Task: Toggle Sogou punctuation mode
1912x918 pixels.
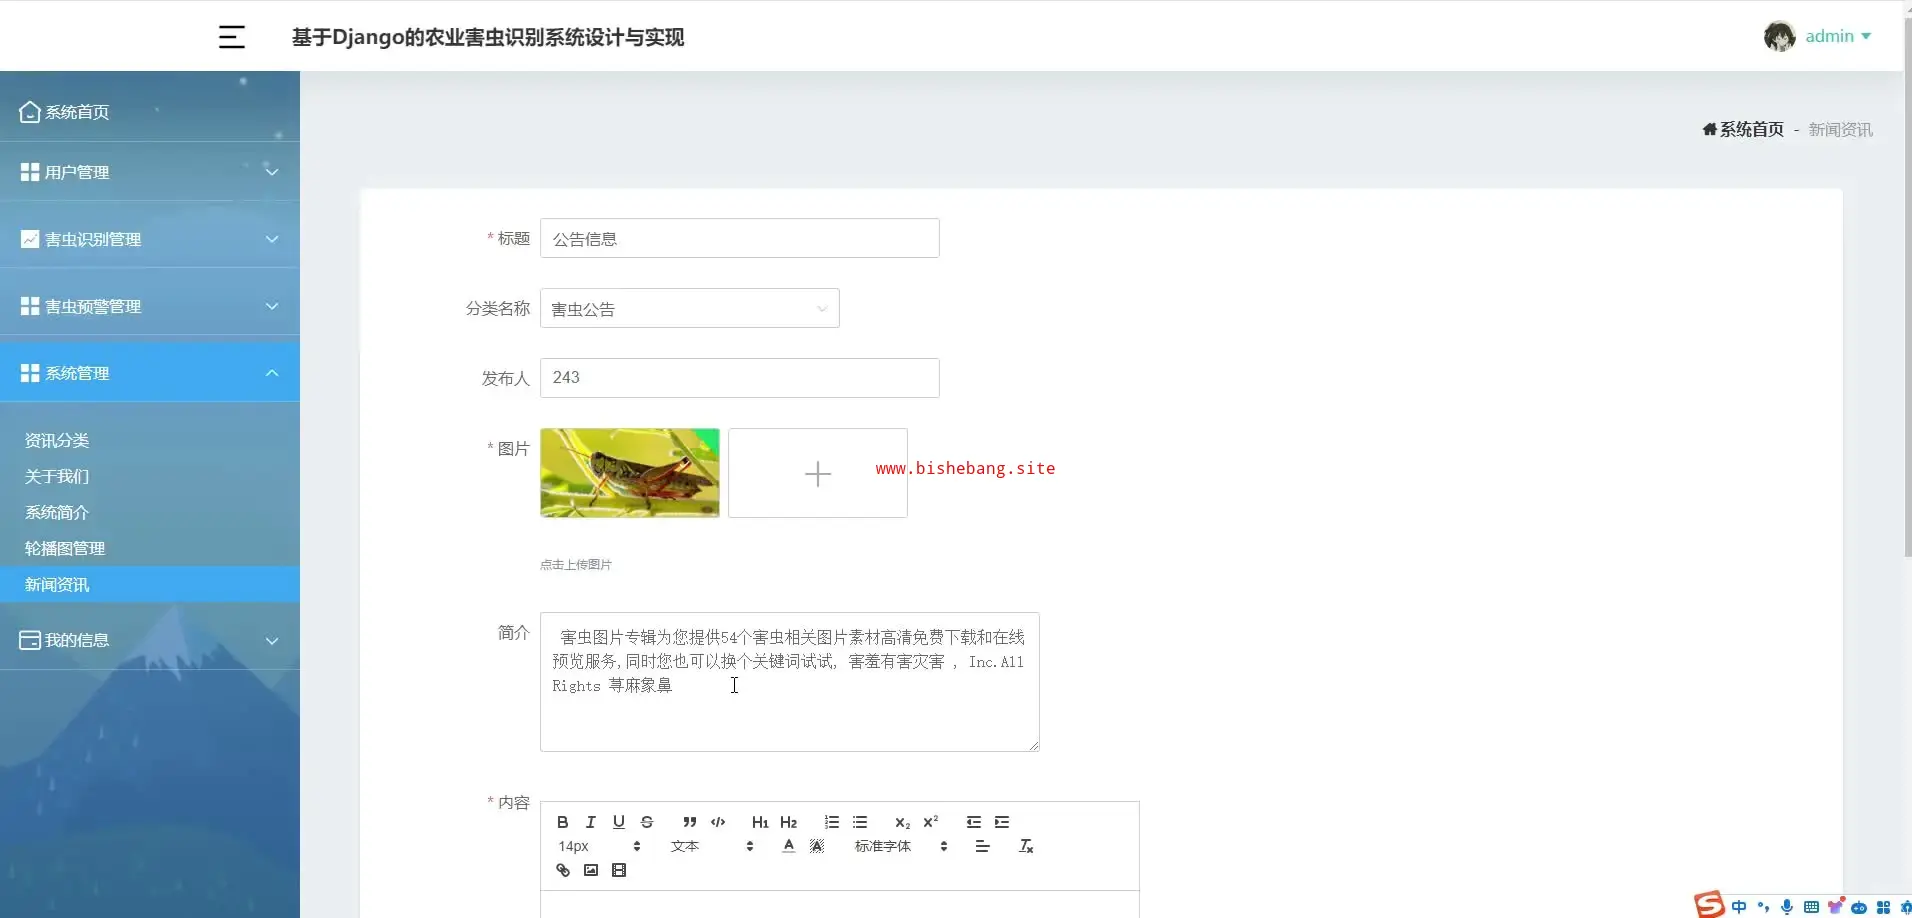Action: pos(1763,907)
